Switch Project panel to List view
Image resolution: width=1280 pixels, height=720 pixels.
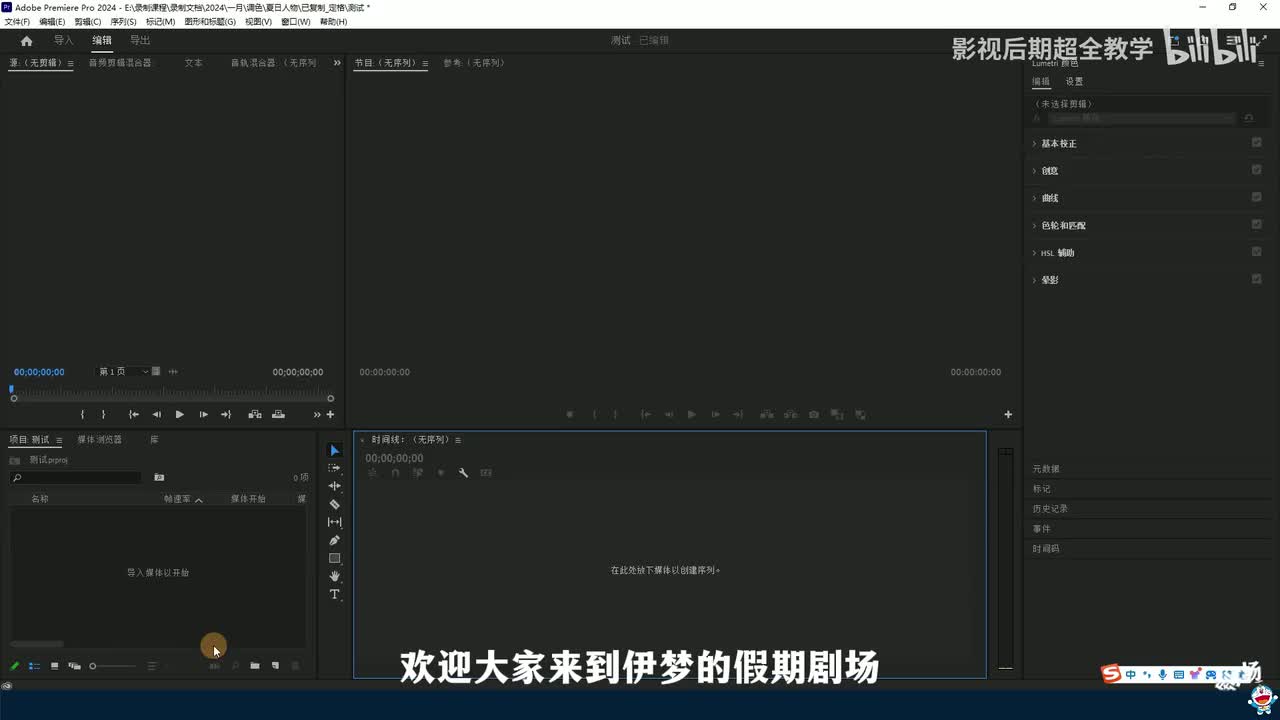click(x=34, y=666)
